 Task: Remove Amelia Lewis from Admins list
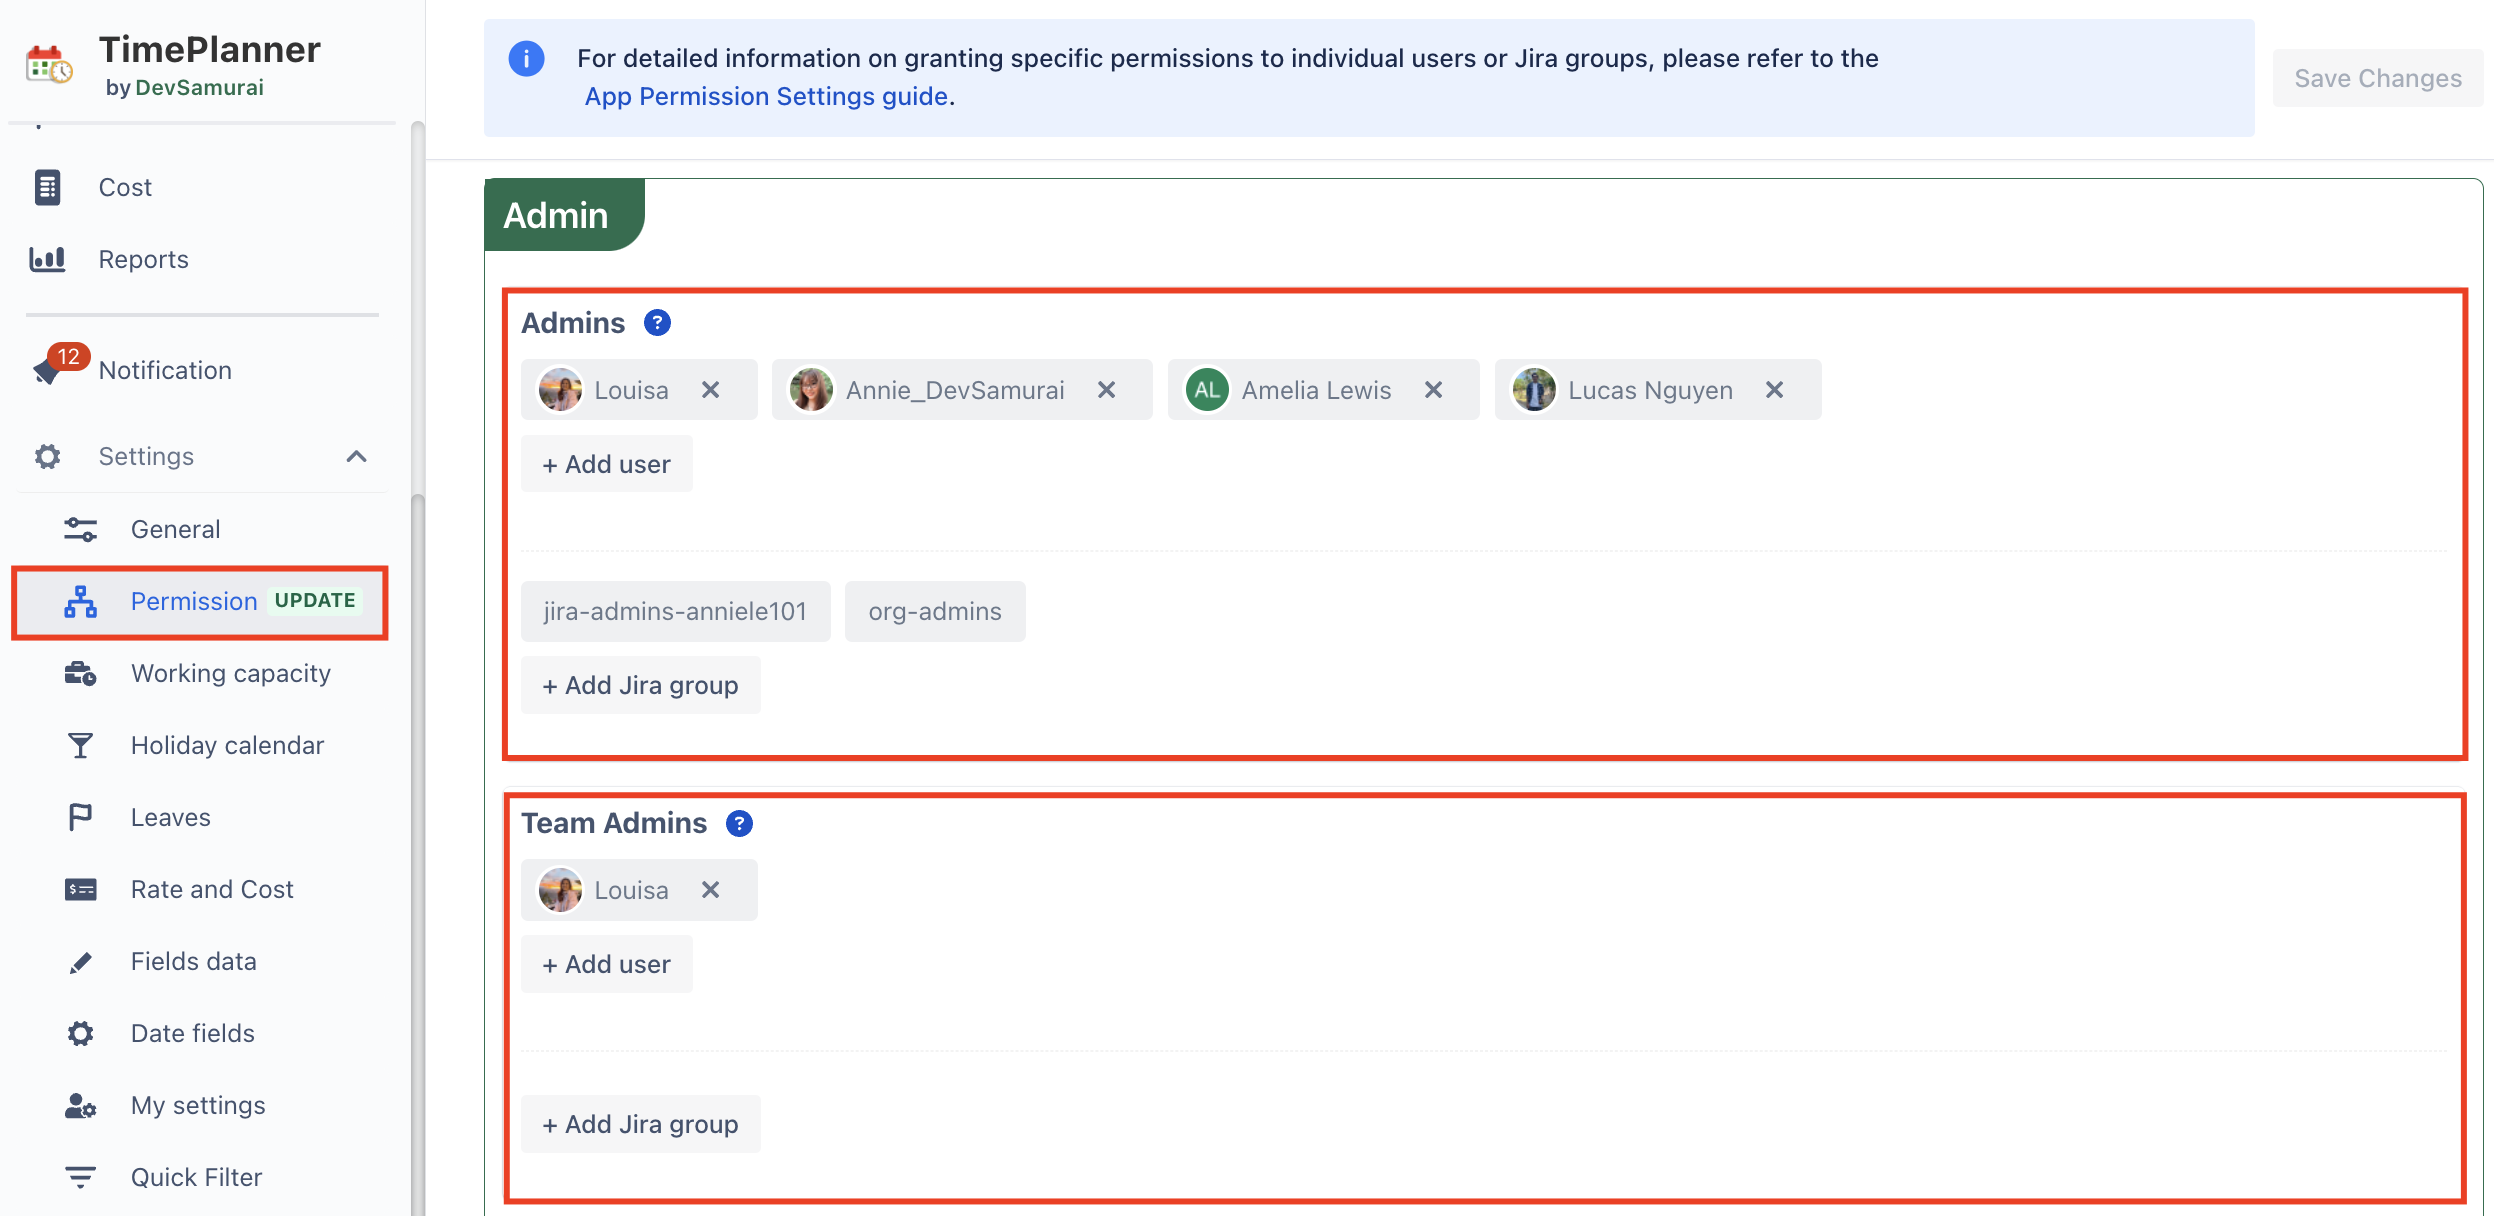pos(1433,390)
